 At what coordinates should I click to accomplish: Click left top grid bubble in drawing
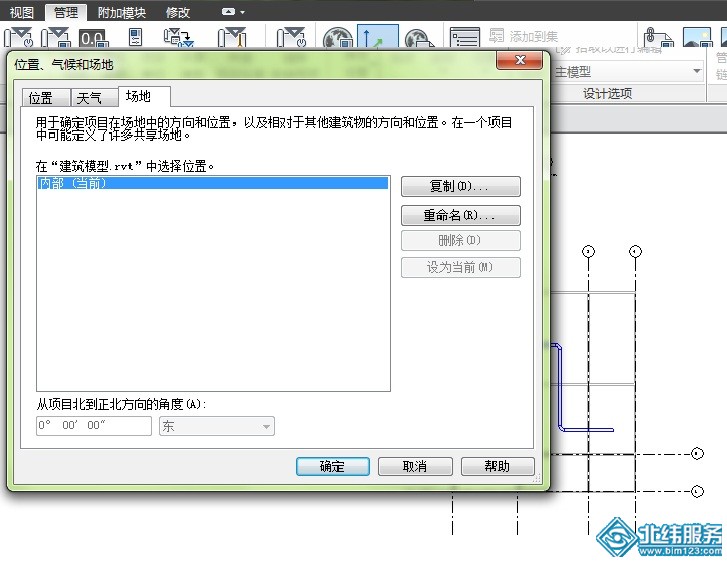coord(588,251)
